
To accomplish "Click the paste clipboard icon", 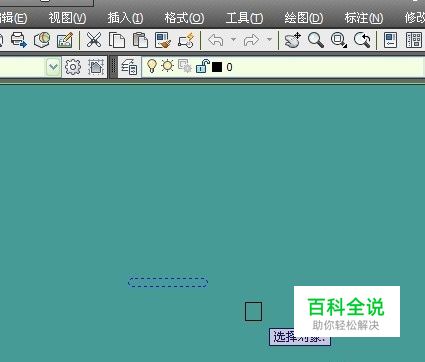I will coord(140,40).
